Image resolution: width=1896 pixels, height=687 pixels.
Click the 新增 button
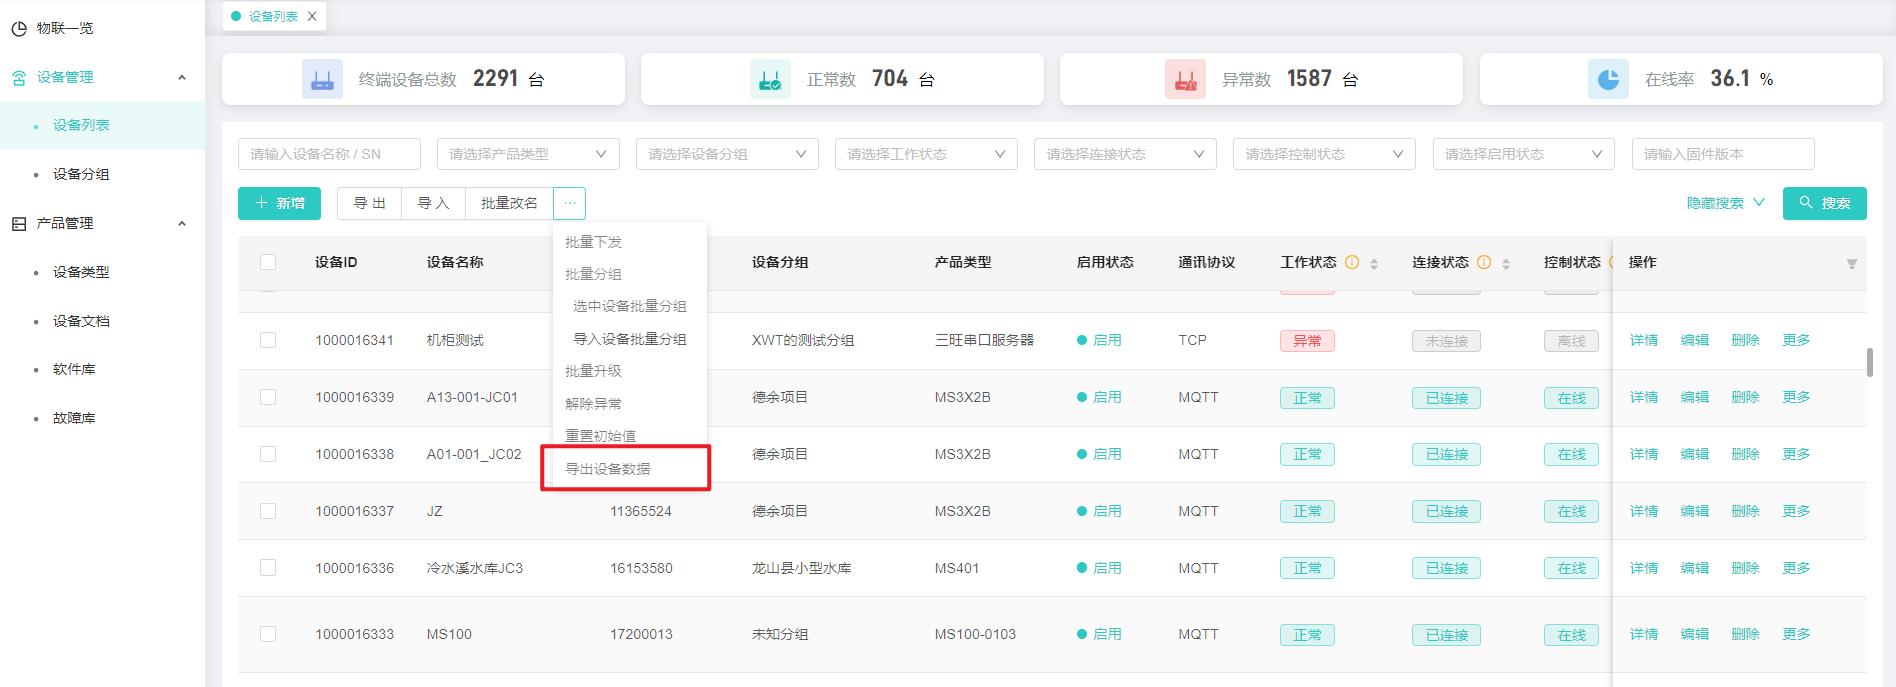[x=279, y=203]
